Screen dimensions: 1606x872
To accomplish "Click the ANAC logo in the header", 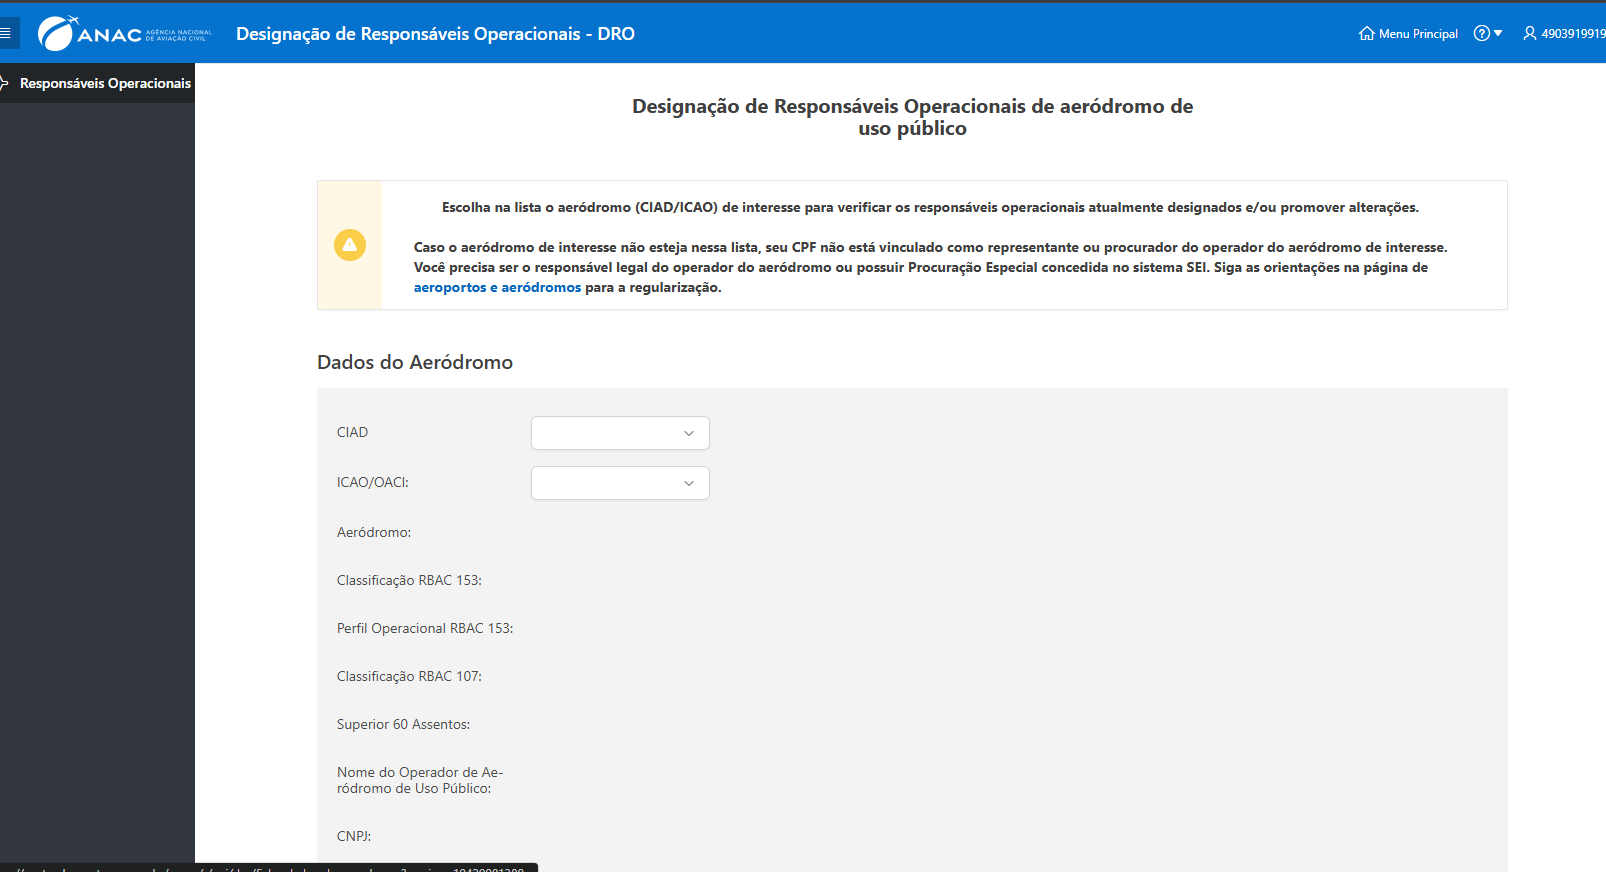I will tap(125, 34).
